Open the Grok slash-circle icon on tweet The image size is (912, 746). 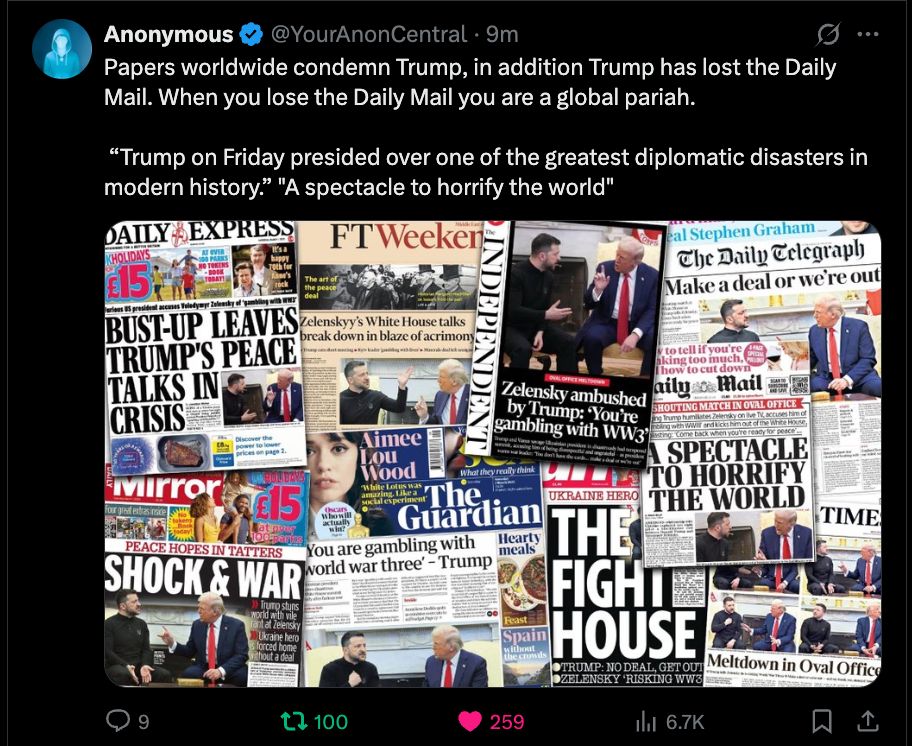(828, 34)
